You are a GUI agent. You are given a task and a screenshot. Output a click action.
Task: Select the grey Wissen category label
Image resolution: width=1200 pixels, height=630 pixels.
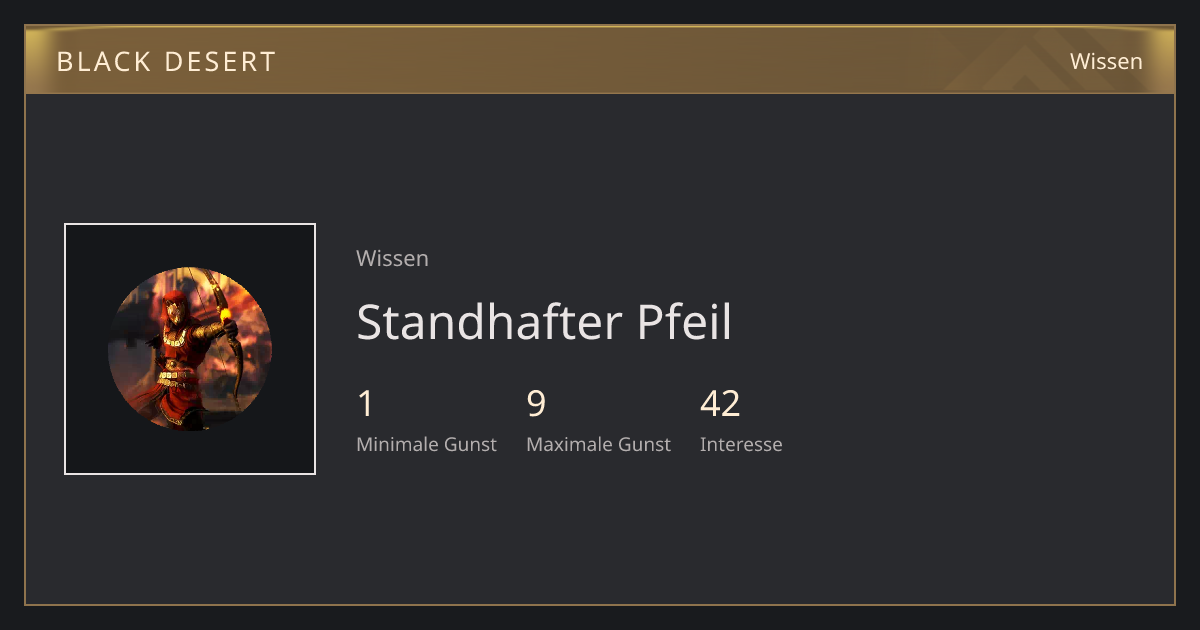point(392,258)
